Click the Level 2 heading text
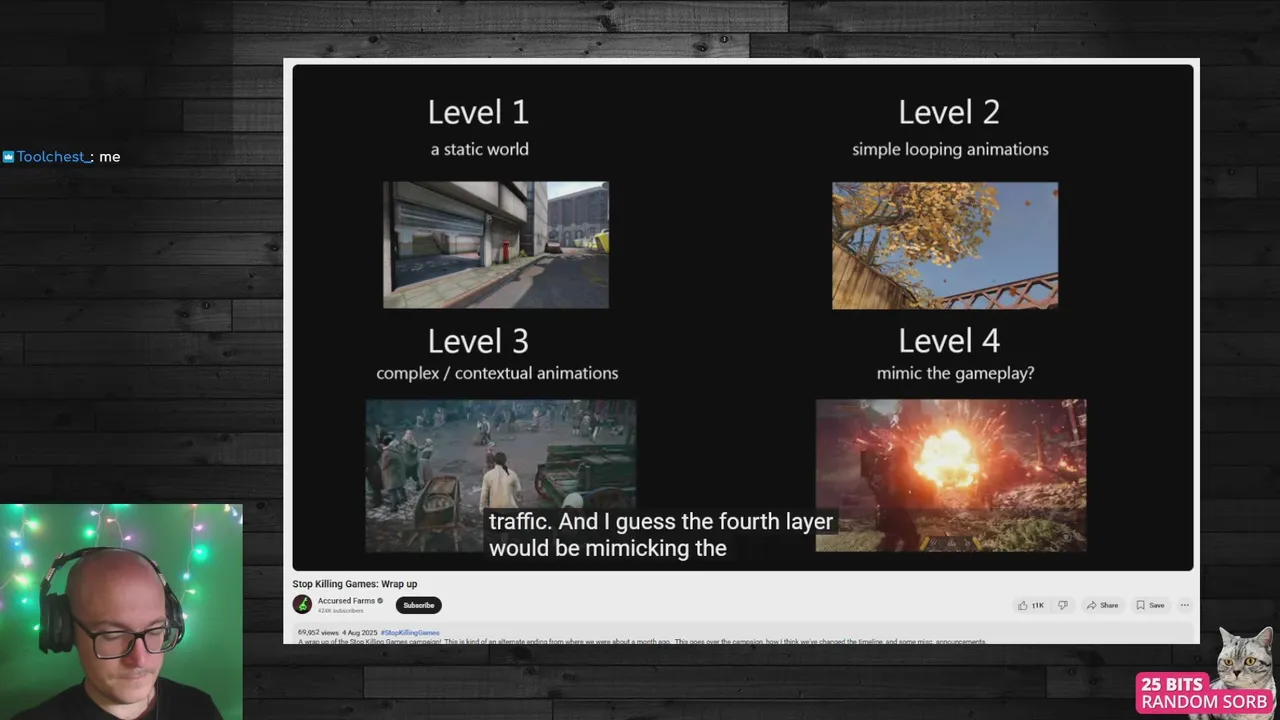Viewport: 1280px width, 720px height. point(949,112)
